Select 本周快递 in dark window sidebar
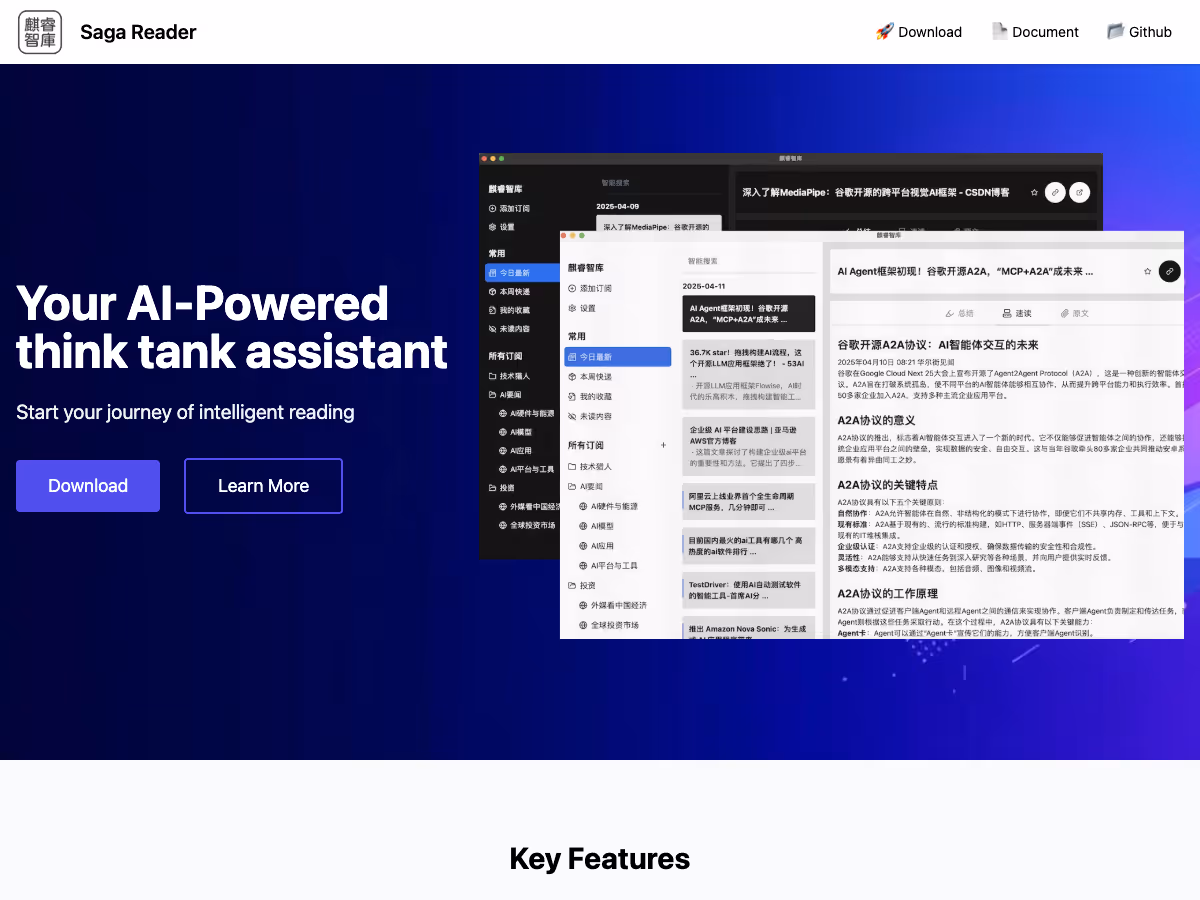Screen dimensions: 1200x900 509,291
